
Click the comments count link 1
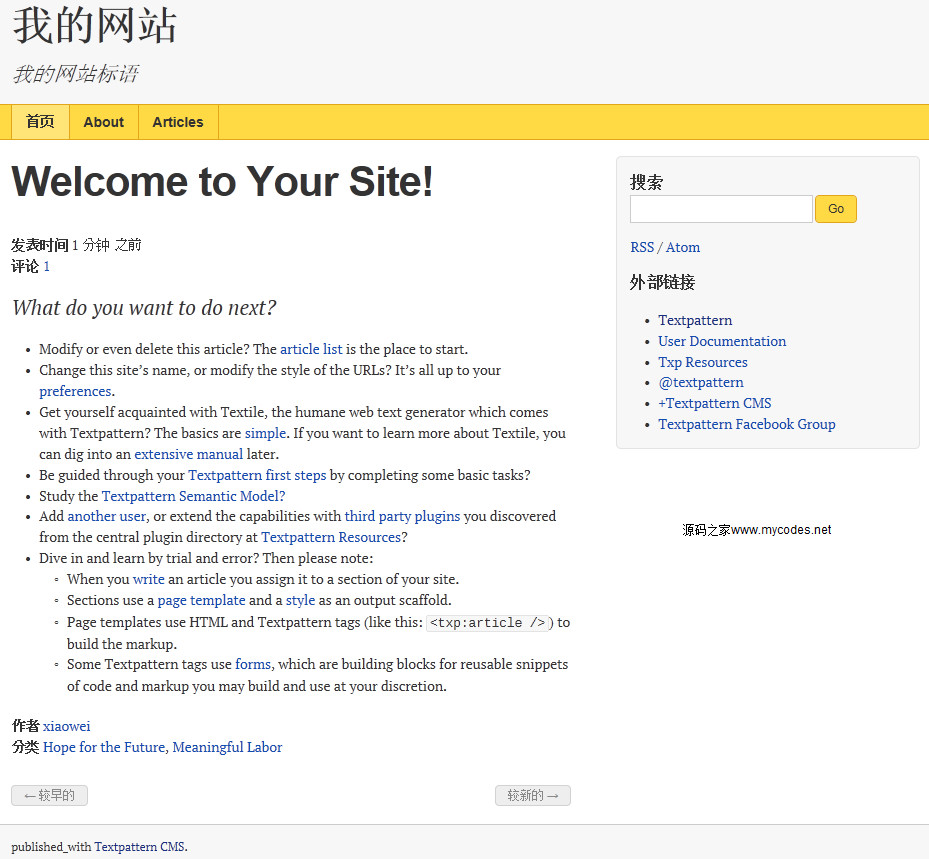[x=47, y=267]
